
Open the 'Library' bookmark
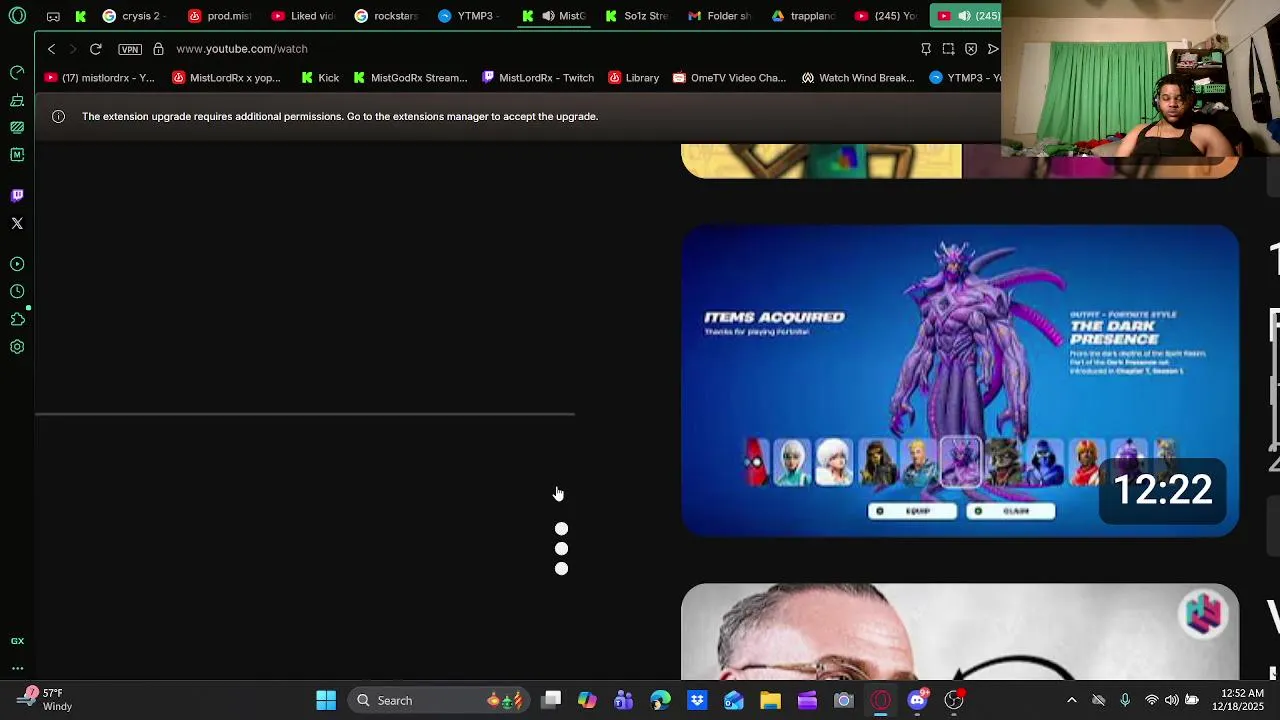pos(634,78)
